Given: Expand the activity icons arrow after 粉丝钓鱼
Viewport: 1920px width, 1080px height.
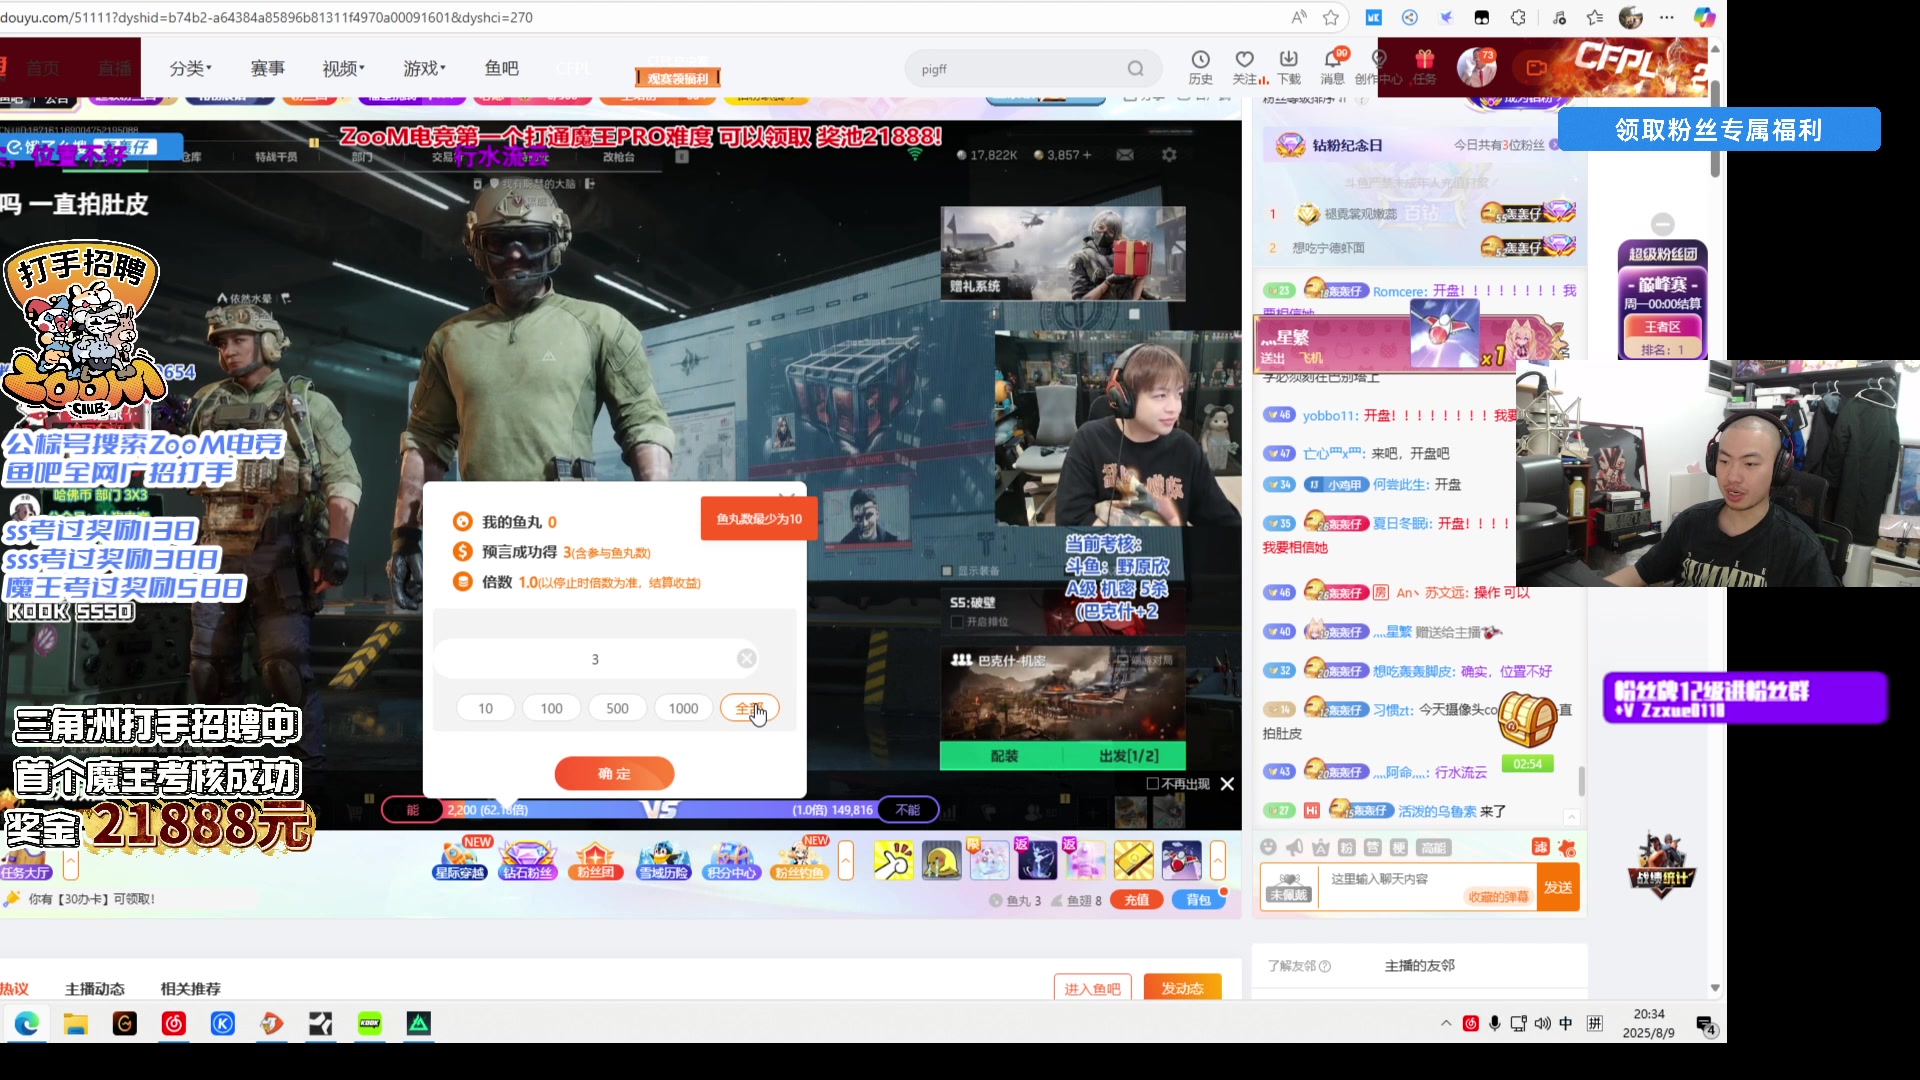Looking at the screenshot, I should click(x=846, y=860).
